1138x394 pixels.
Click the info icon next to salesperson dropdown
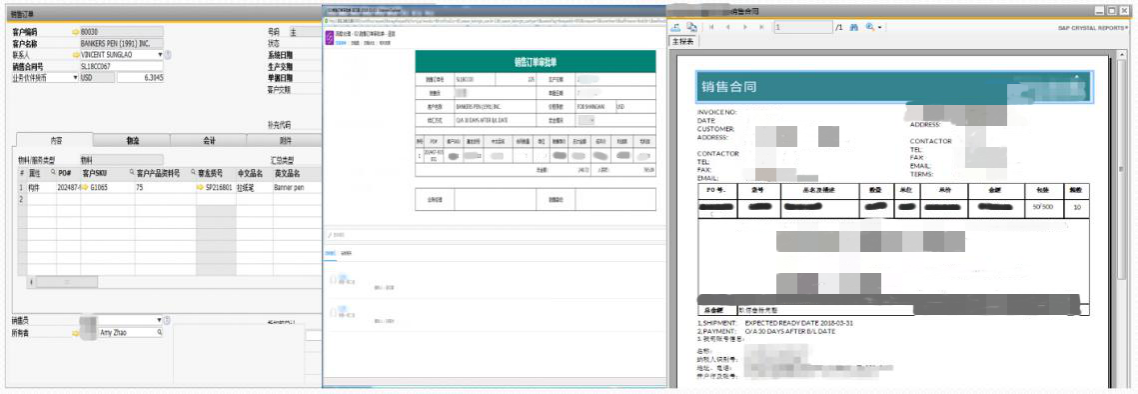[x=168, y=320]
